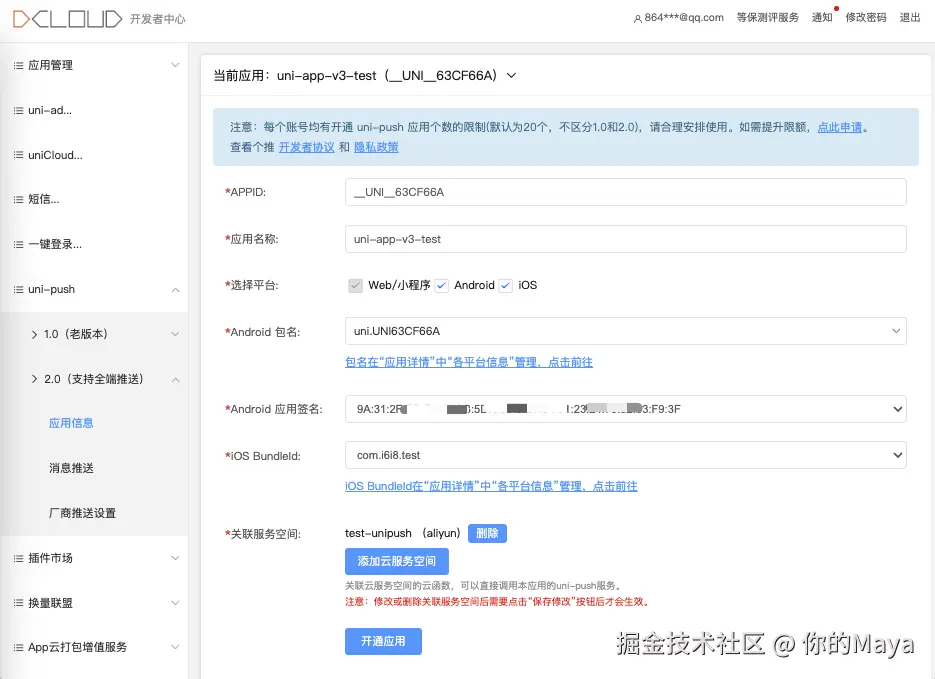This screenshot has width=935, height=679.
Task: Expand App云打包增值服务 chevron
Action: 175,647
